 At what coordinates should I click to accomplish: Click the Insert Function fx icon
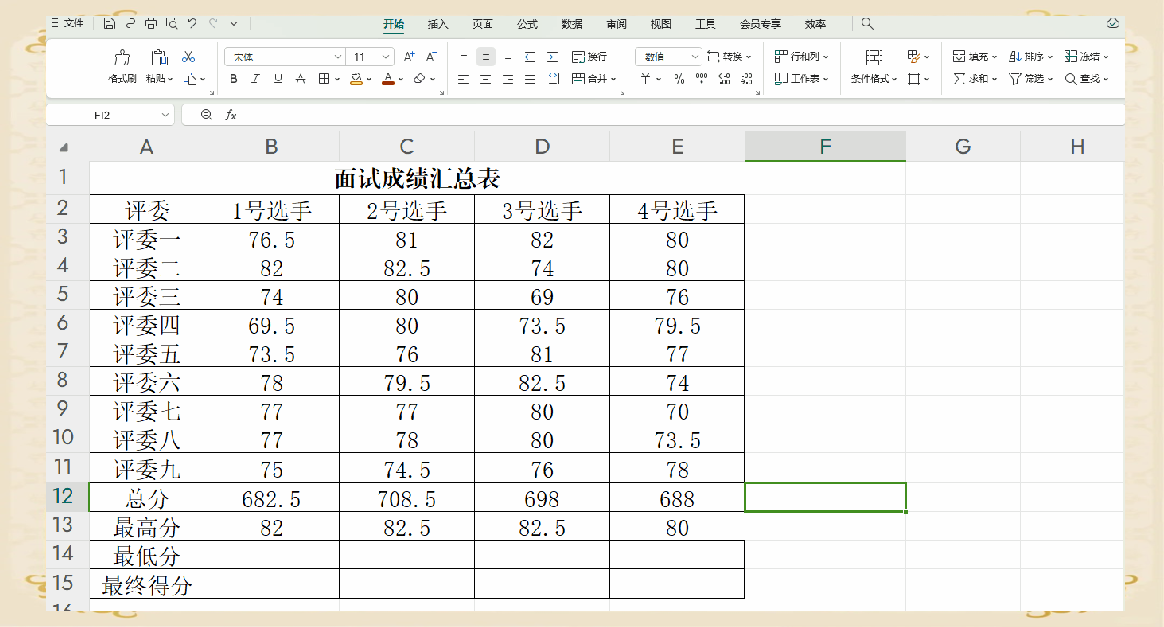click(x=231, y=115)
